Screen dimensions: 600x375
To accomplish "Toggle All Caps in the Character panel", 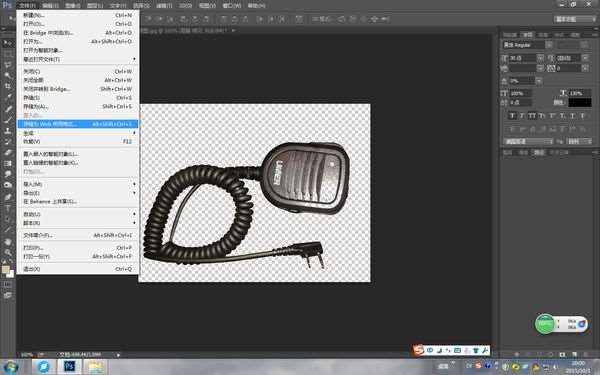I will coord(532,116).
